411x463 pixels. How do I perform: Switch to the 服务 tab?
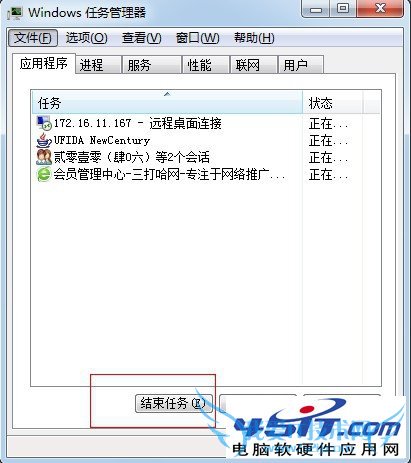152,65
